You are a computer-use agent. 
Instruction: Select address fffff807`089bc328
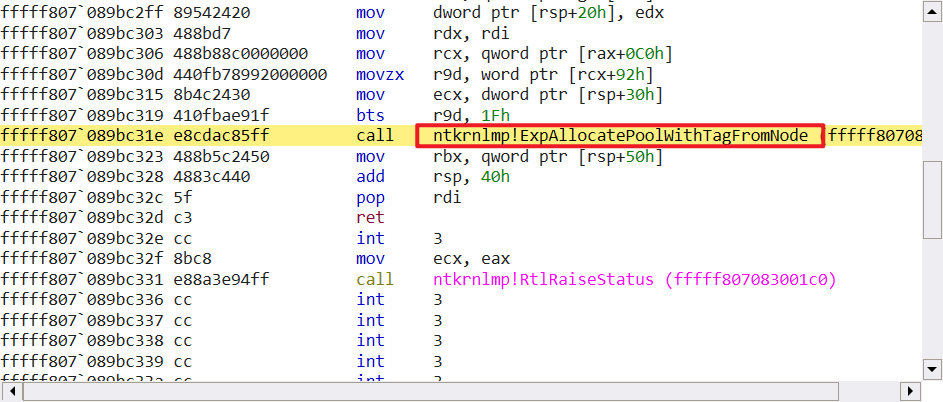pos(81,177)
